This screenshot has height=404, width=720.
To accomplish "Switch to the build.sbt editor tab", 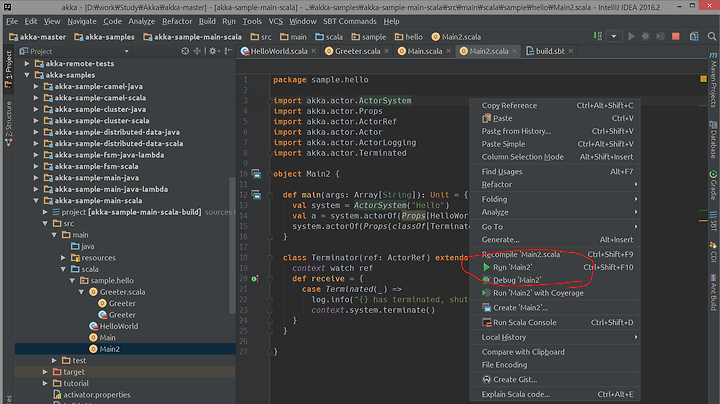I will [549, 51].
